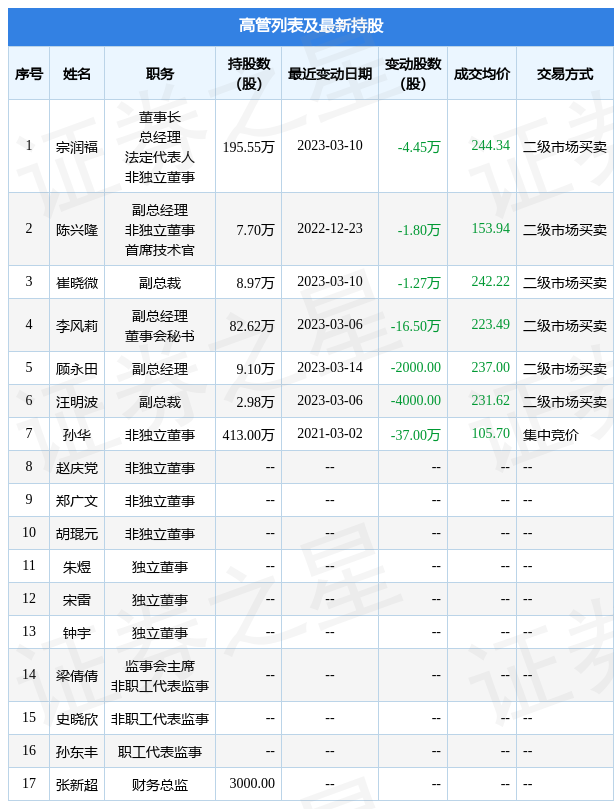
Task: Select the name 赵庆党
Action: [x=77, y=467]
